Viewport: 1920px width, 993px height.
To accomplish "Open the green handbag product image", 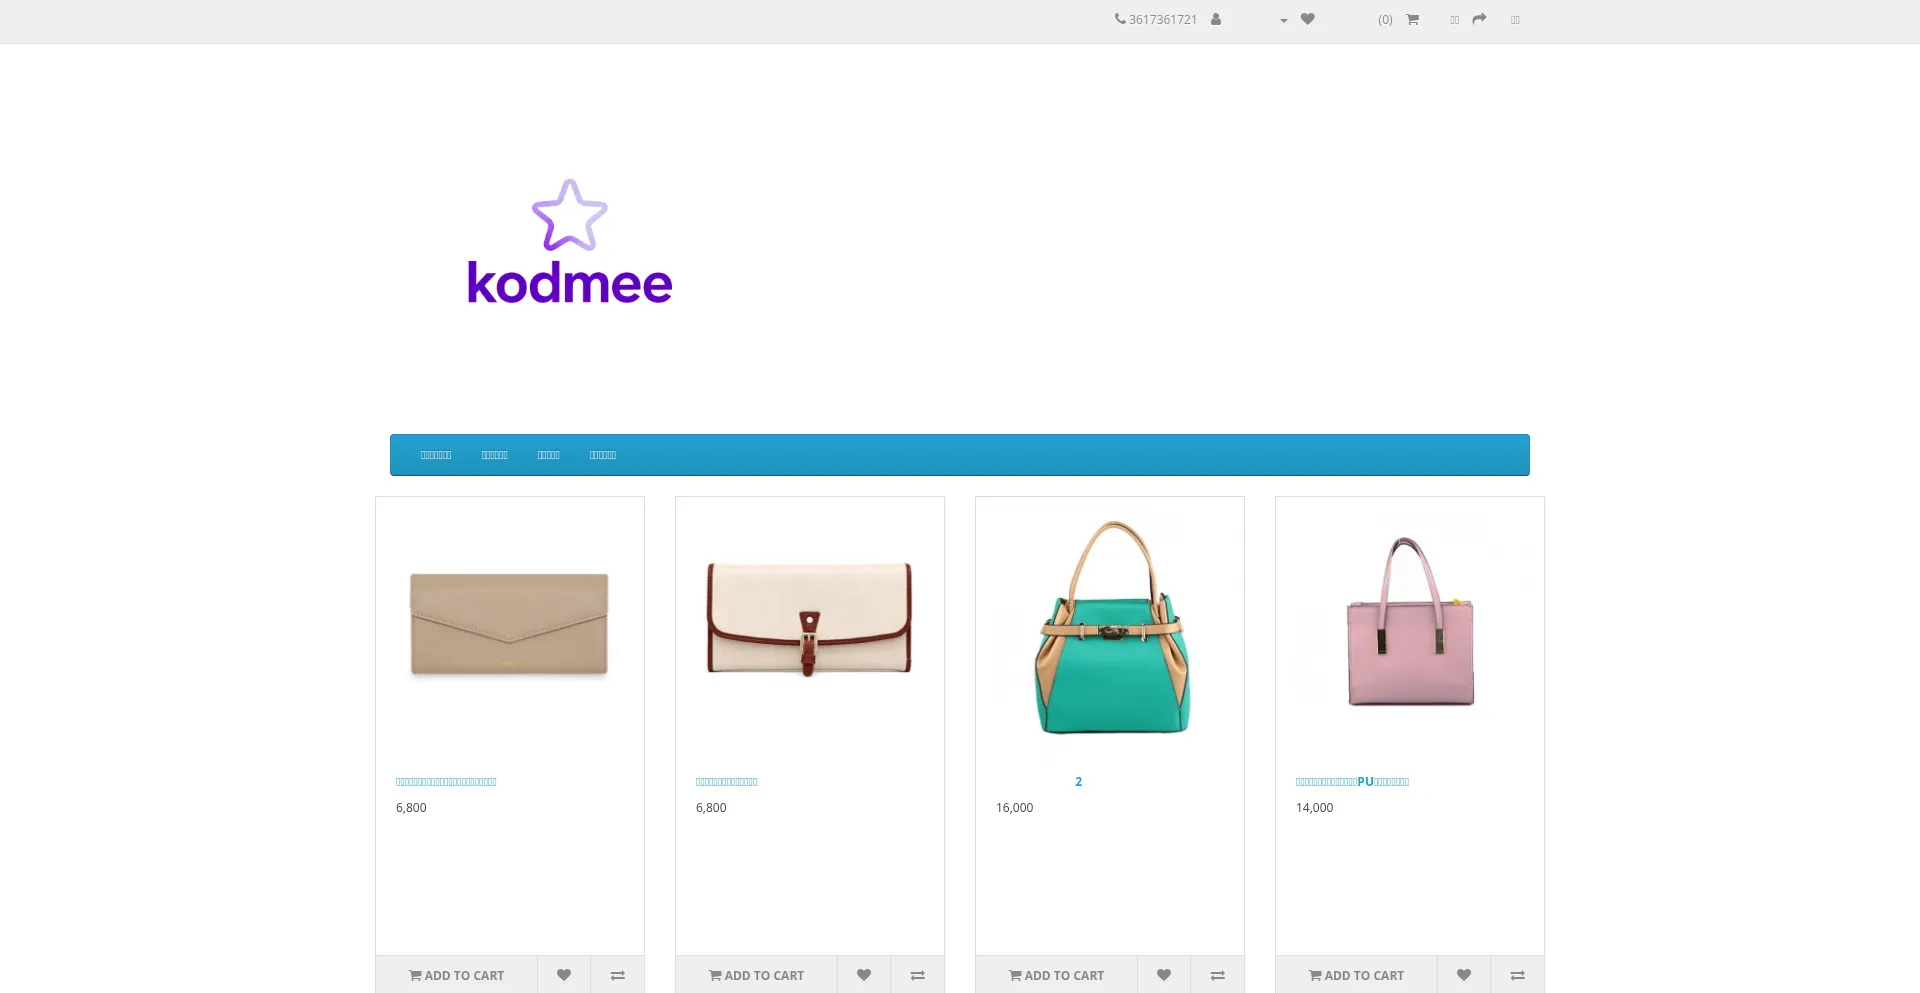I will [1110, 627].
